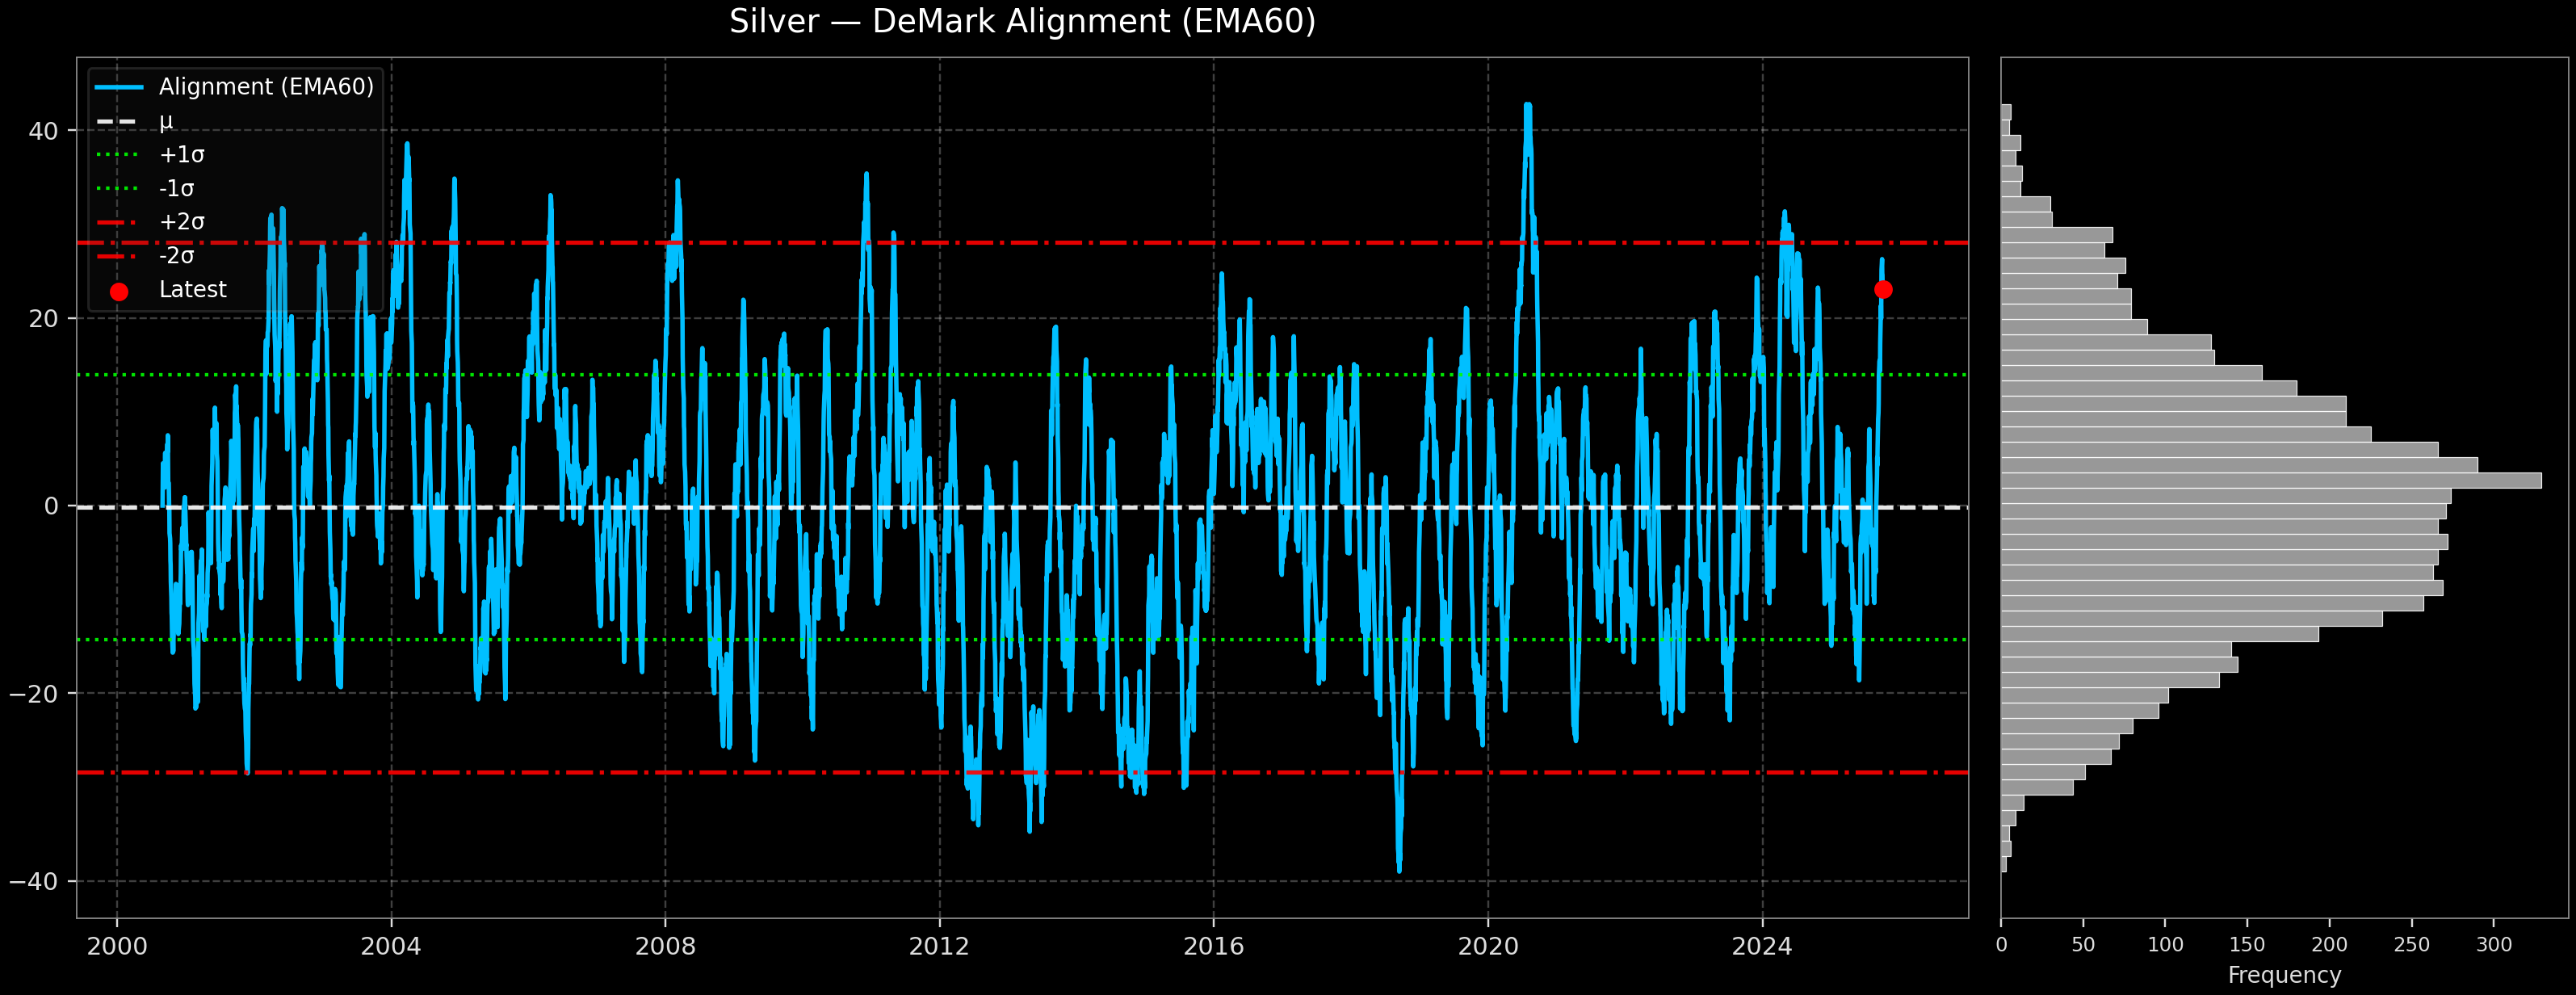Image resolution: width=2576 pixels, height=995 pixels.
Task: Click the Alignment (EMA60) legend line swatch
Action: [x=119, y=88]
